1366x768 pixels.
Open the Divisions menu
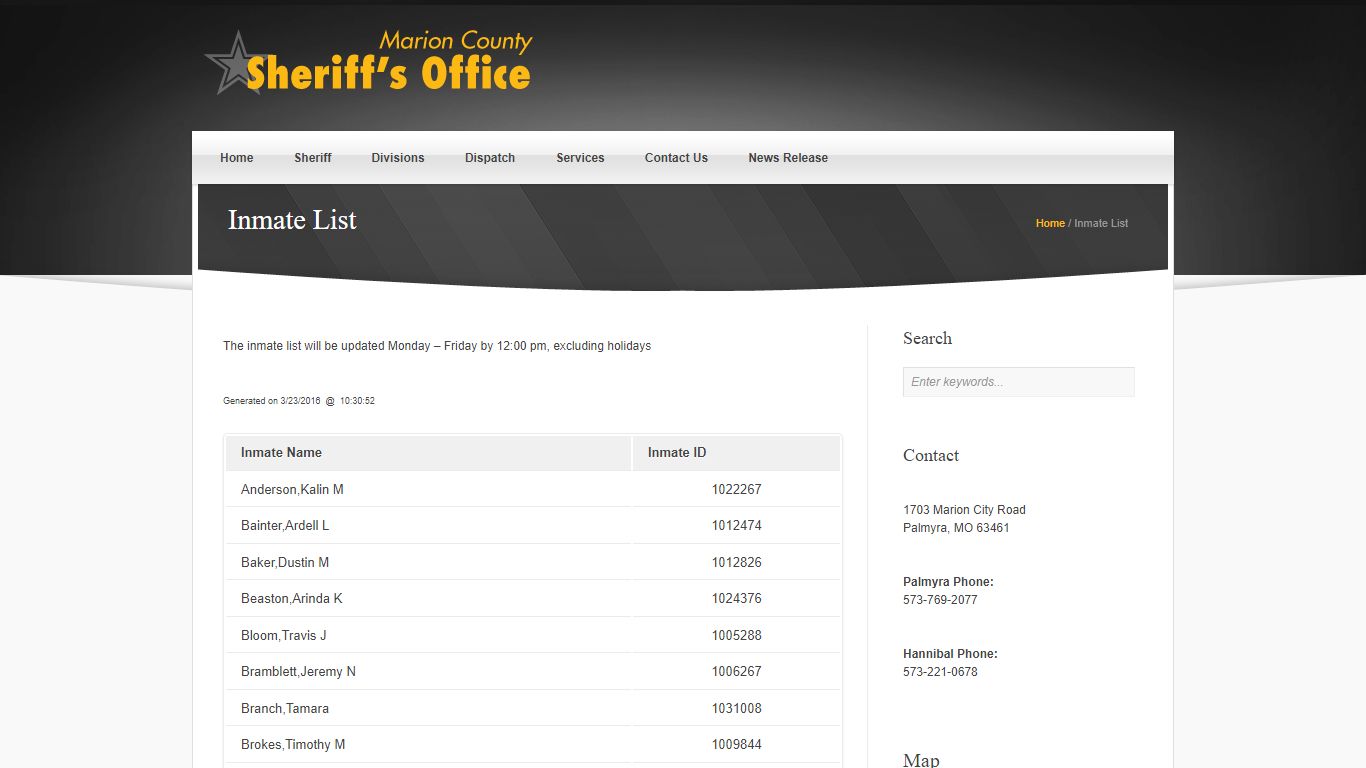point(398,158)
